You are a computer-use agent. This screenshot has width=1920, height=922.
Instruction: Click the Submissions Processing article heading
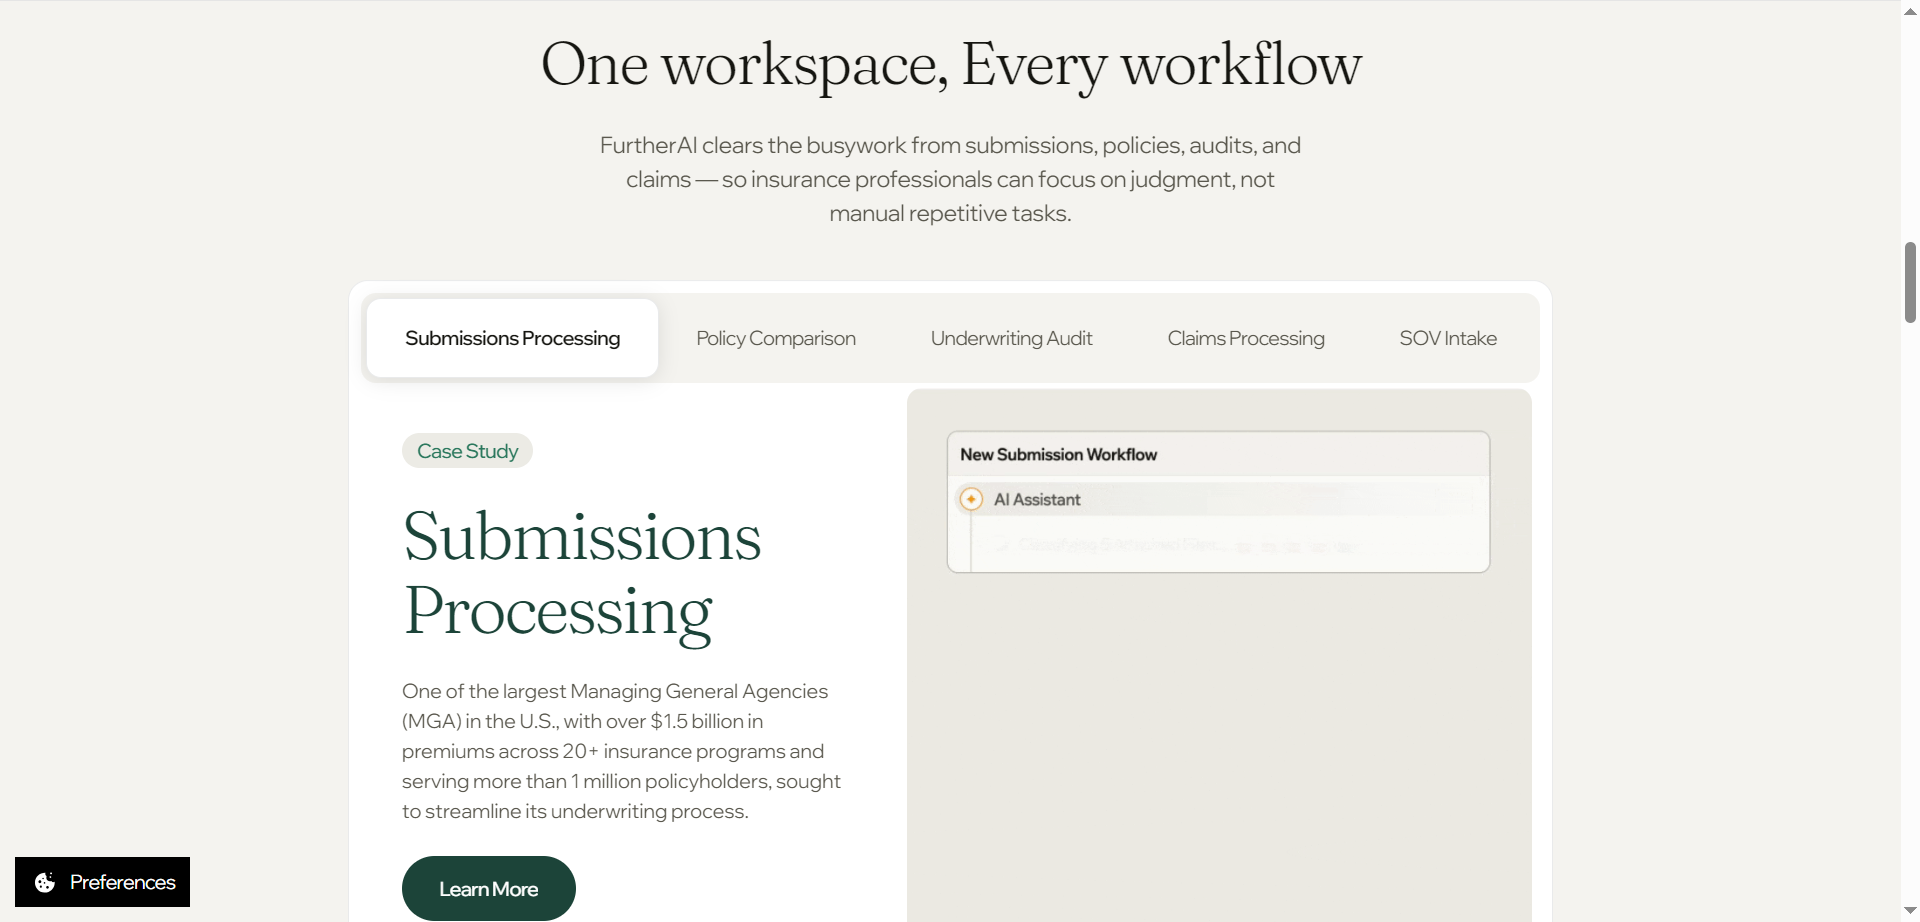[581, 573]
